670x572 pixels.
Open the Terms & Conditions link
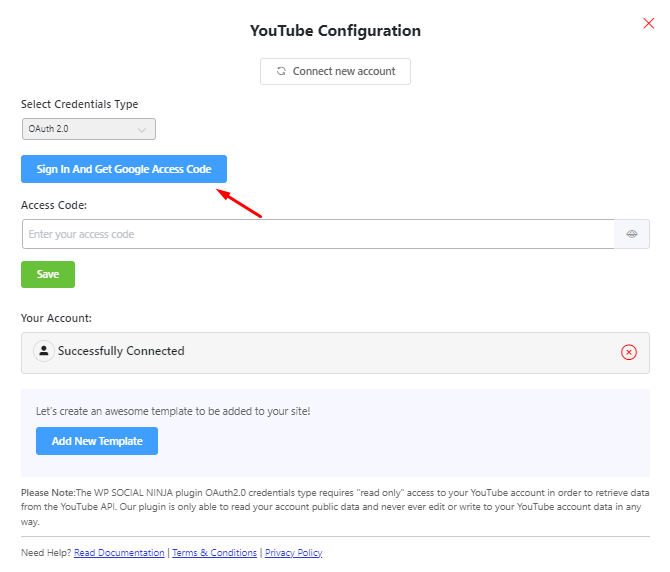(x=214, y=553)
